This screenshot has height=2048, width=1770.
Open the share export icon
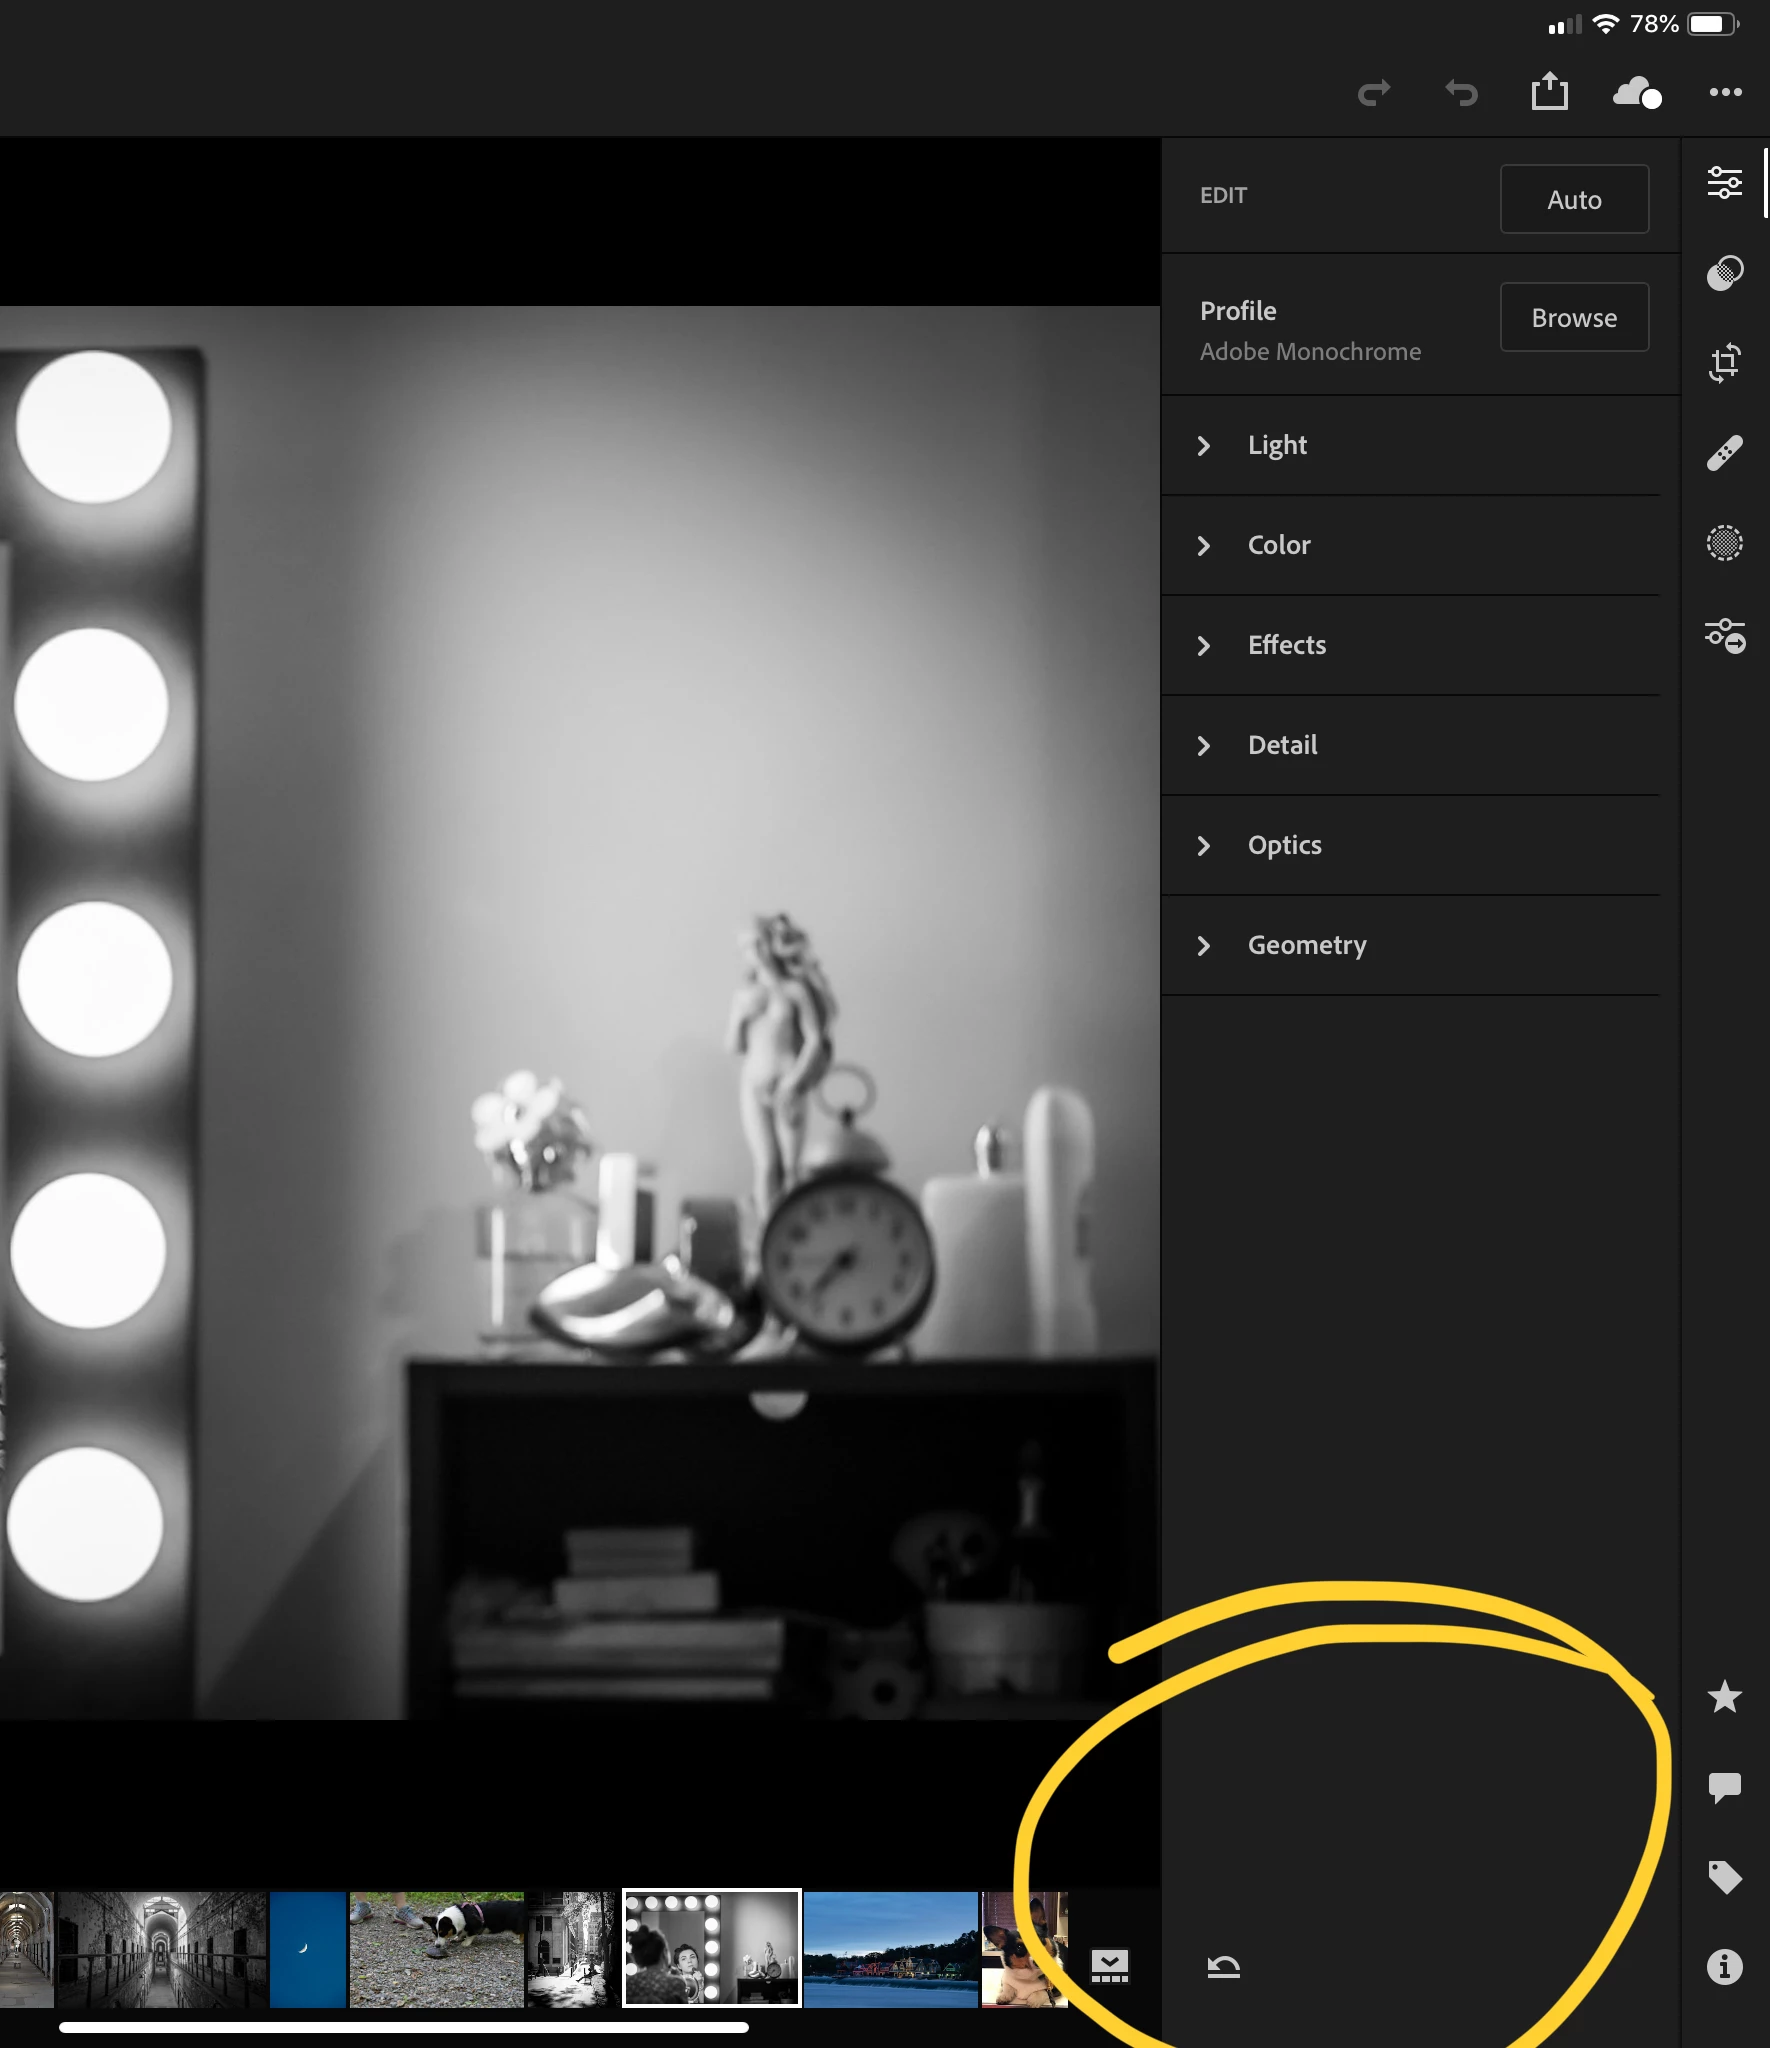tap(1549, 91)
